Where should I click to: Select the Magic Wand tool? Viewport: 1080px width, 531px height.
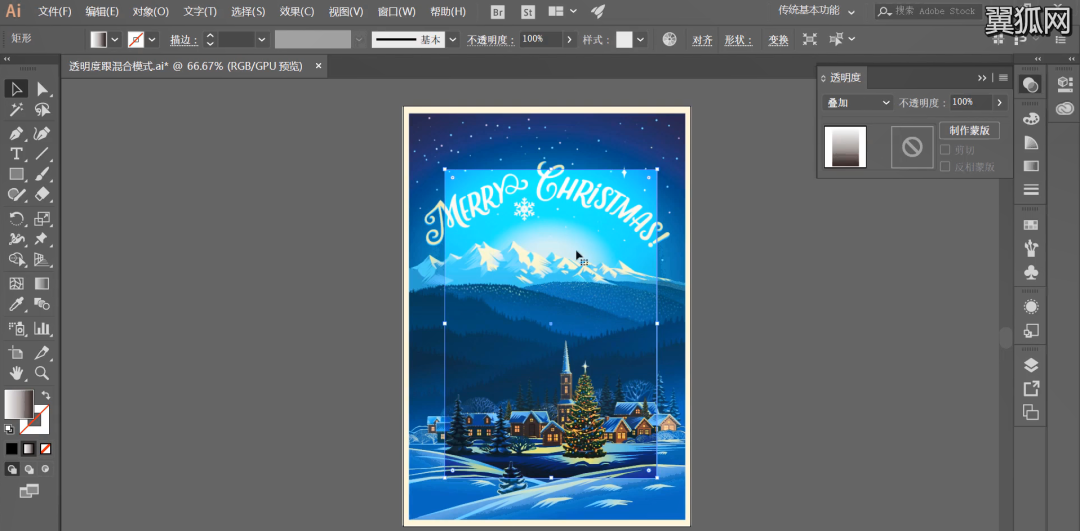(17, 110)
